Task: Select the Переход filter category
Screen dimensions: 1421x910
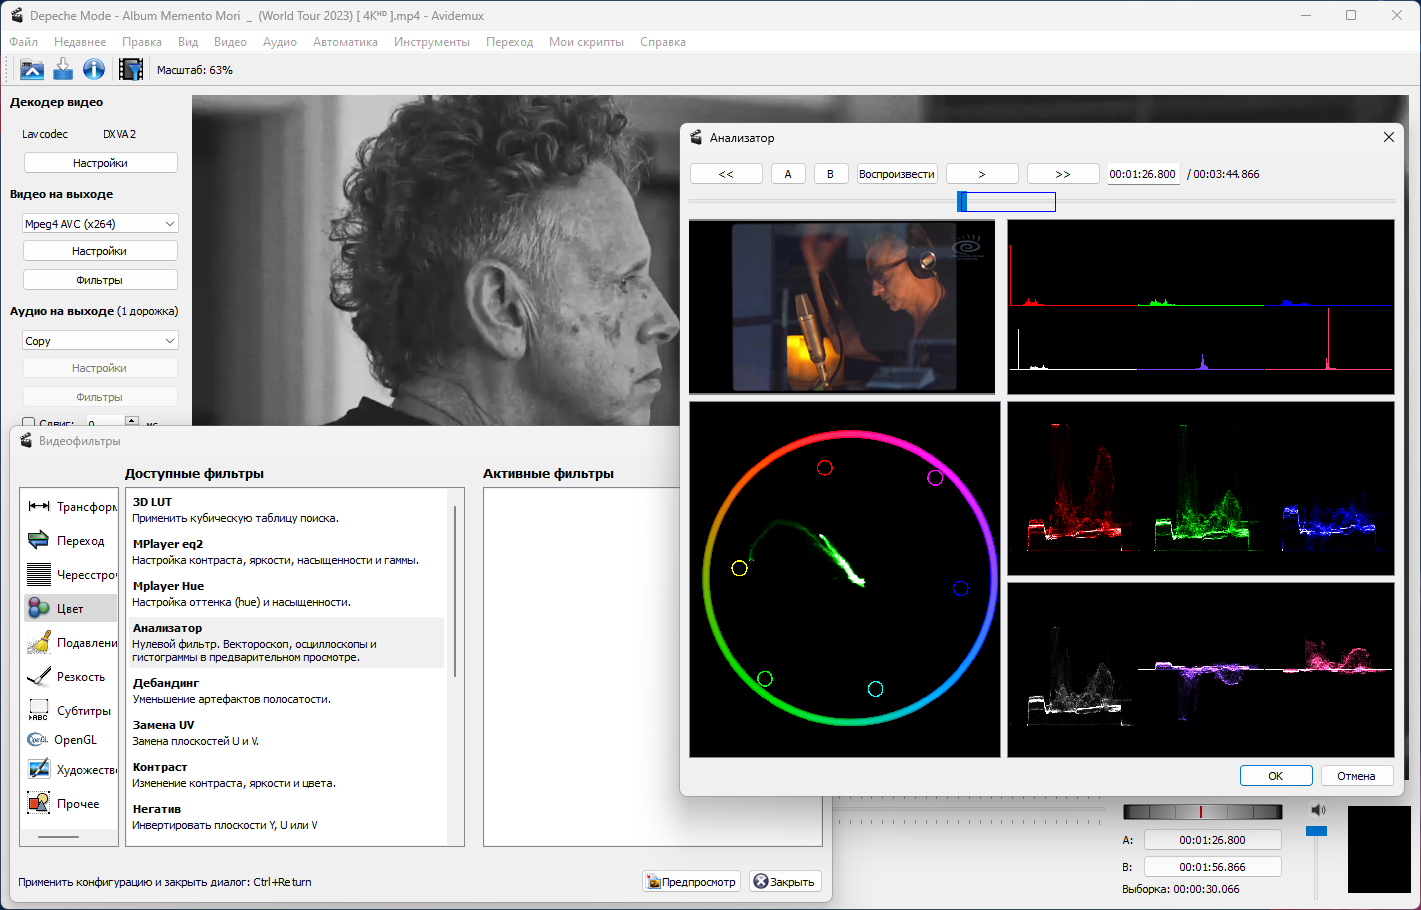Action: click(x=69, y=540)
